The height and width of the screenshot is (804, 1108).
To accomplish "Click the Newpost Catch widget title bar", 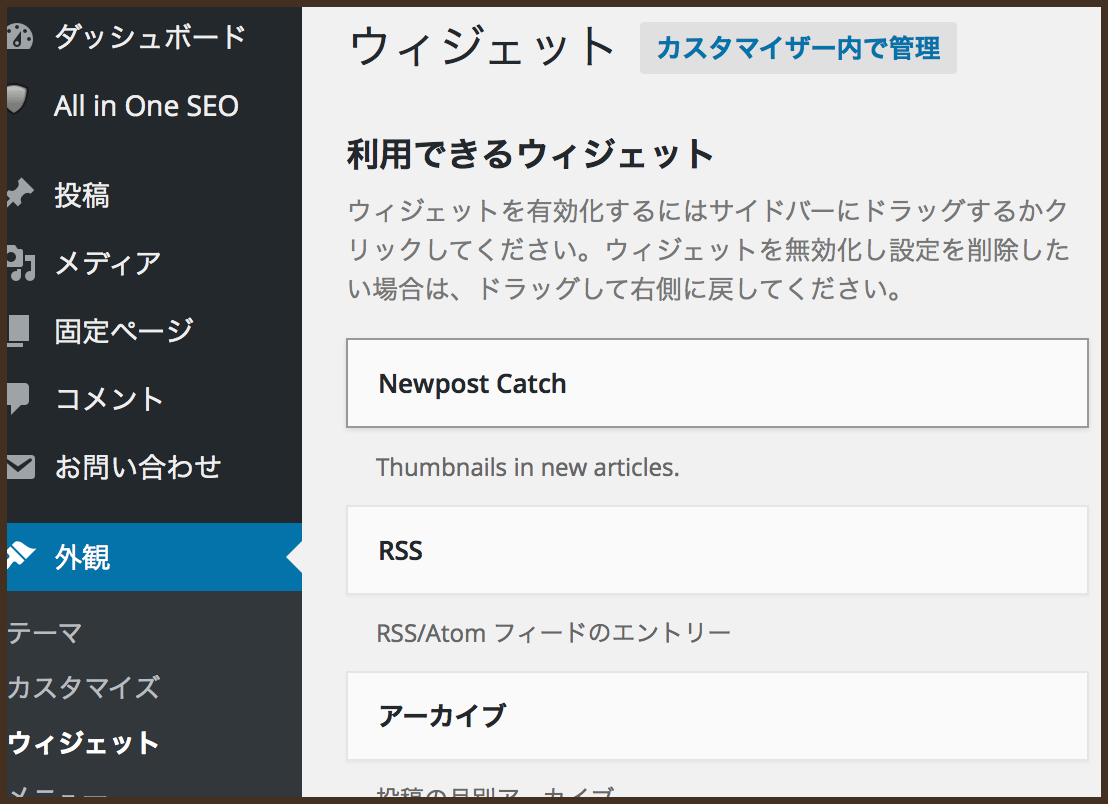I will 716,383.
